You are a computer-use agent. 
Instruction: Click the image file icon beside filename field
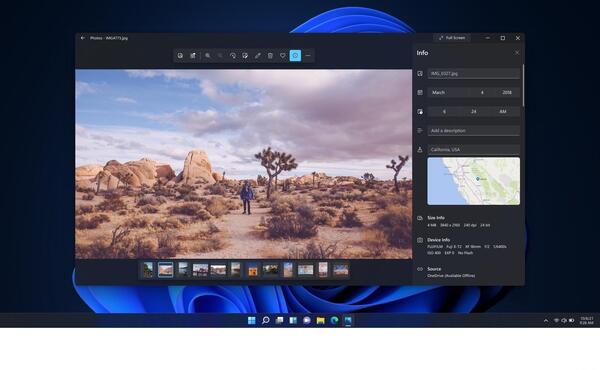click(420, 73)
